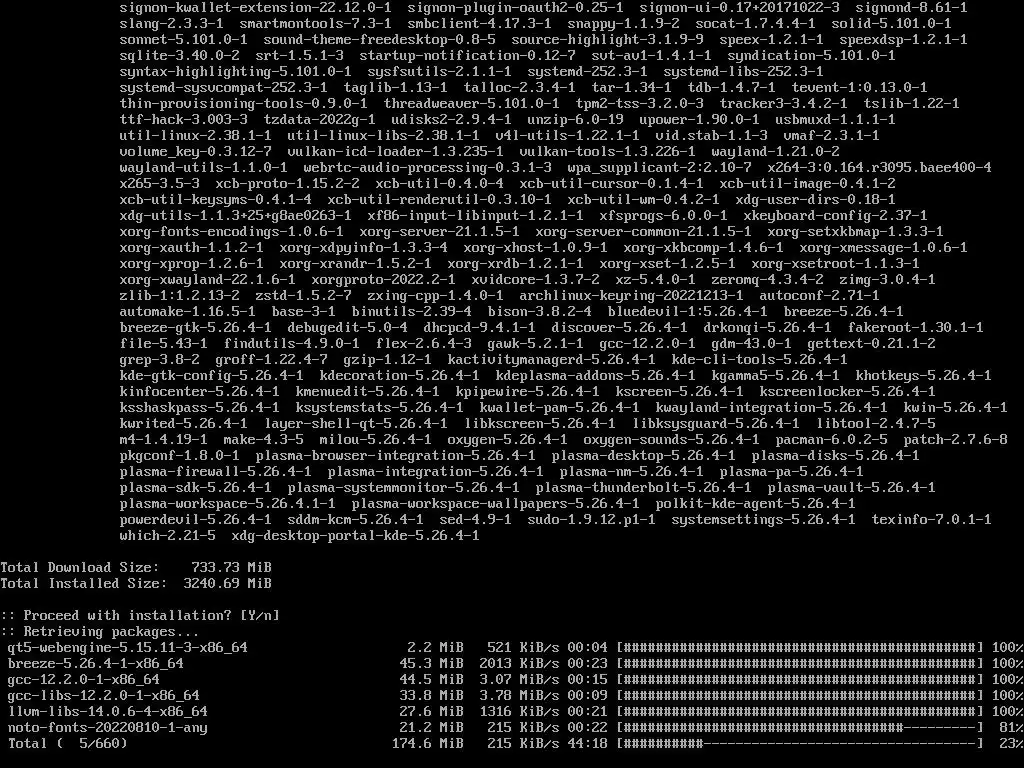Viewport: 1024px width, 768px height.
Task: Click the noto-fonts-20220810-1-any entry
Action: click(108, 728)
